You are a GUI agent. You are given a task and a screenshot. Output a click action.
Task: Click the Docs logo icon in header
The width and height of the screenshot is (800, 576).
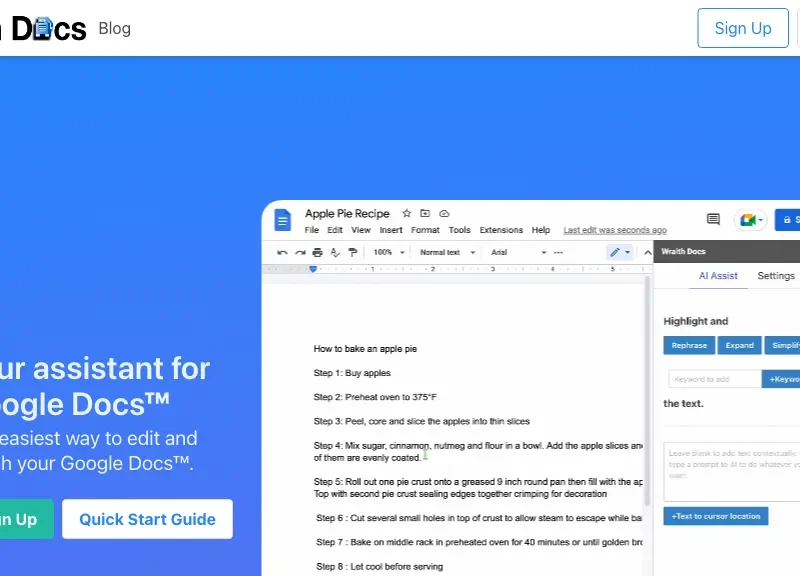[x=43, y=28]
